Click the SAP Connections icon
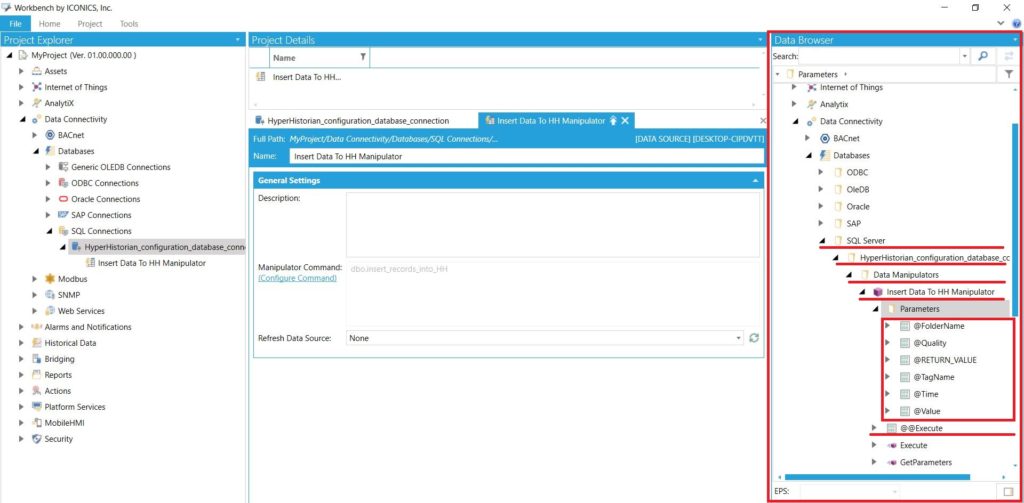1024x503 pixels. [x=63, y=215]
